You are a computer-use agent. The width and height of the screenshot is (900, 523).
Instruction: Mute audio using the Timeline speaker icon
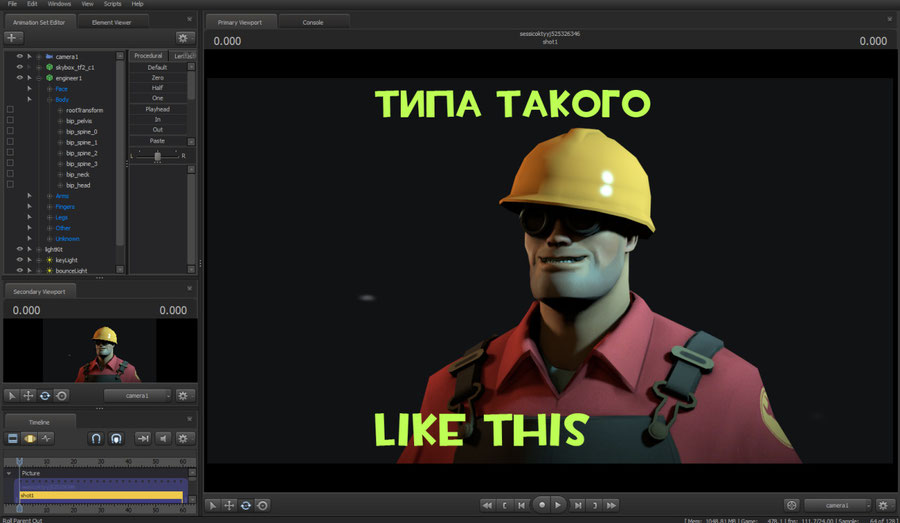(164, 438)
